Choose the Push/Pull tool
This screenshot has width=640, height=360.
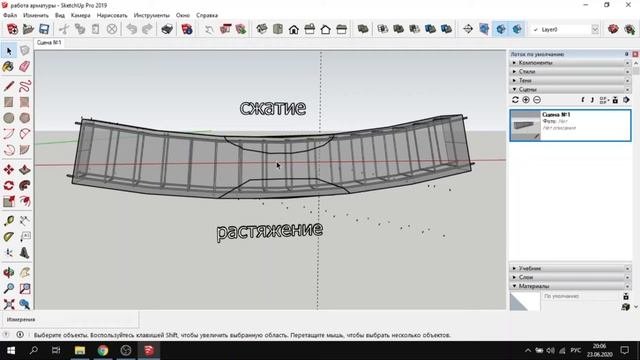coord(24,169)
